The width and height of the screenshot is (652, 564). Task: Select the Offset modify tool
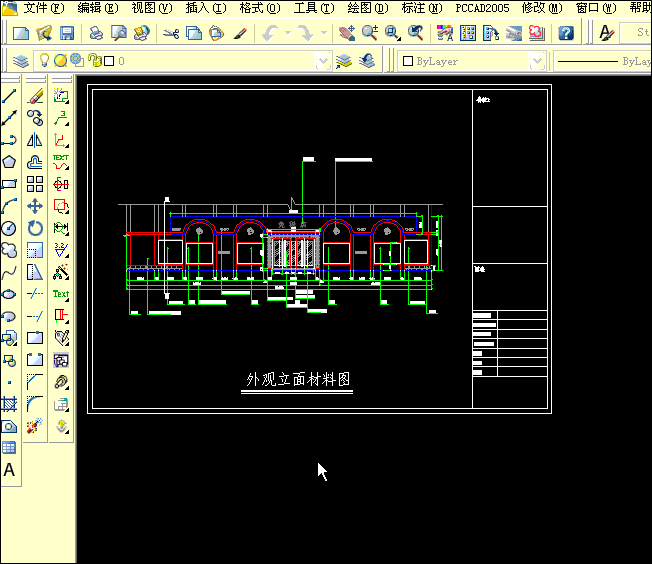[35, 162]
